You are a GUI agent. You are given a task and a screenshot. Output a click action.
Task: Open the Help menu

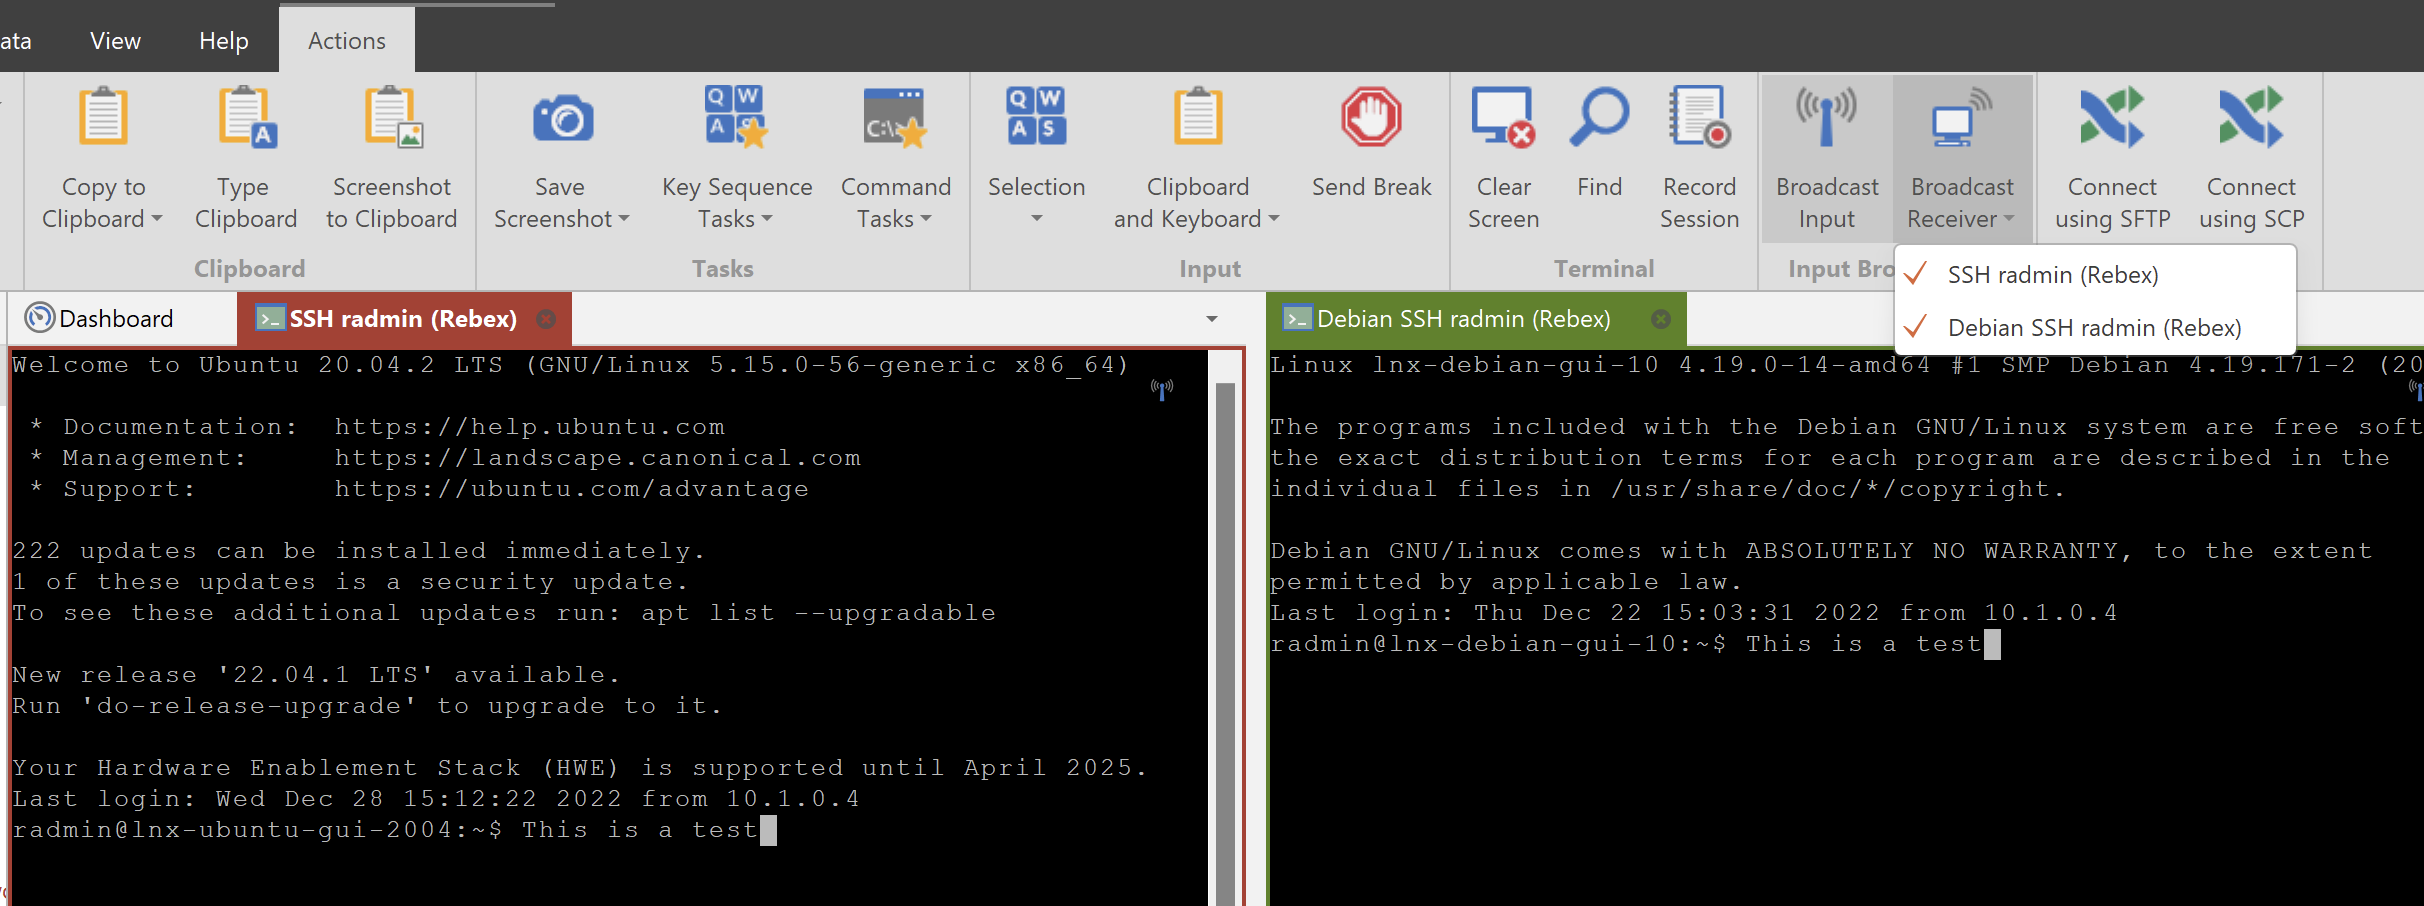[223, 41]
